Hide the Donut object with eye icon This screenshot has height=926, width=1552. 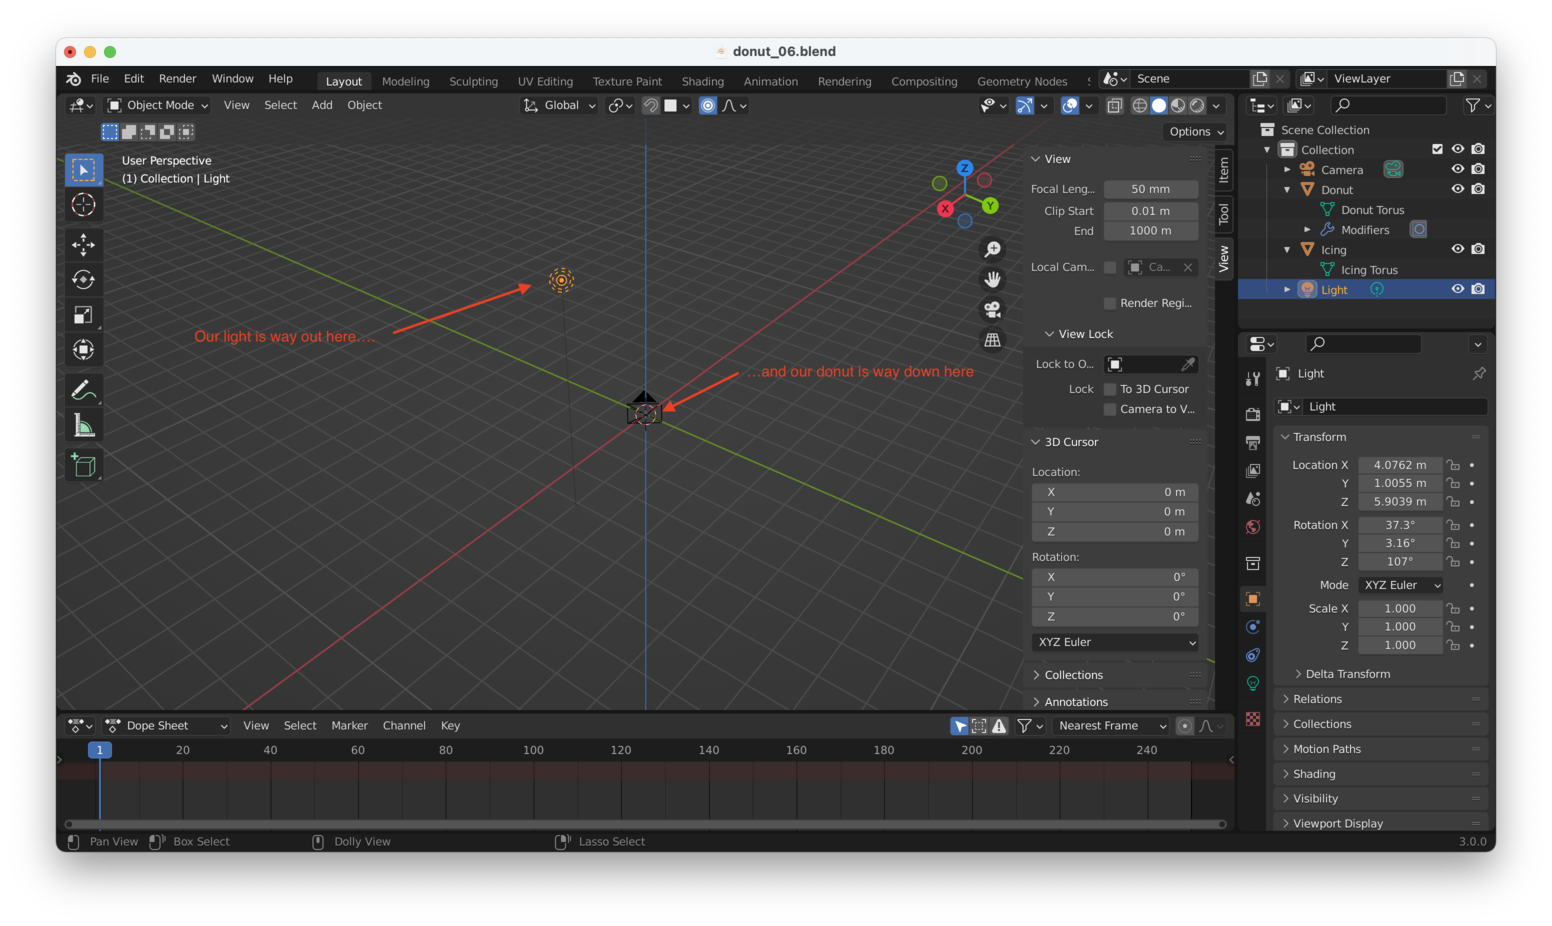point(1457,189)
